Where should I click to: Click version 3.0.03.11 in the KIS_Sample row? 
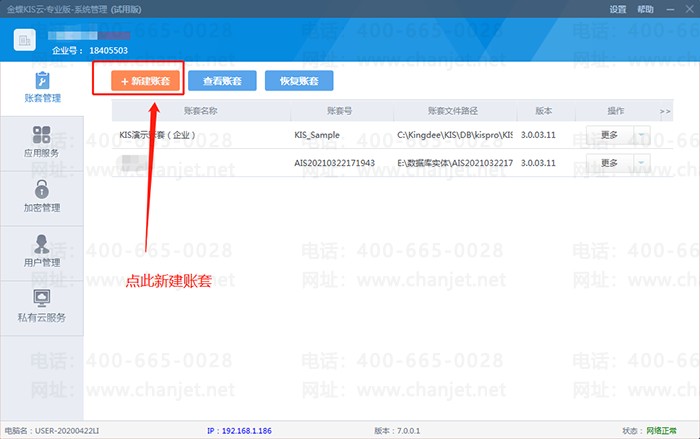tap(538, 135)
